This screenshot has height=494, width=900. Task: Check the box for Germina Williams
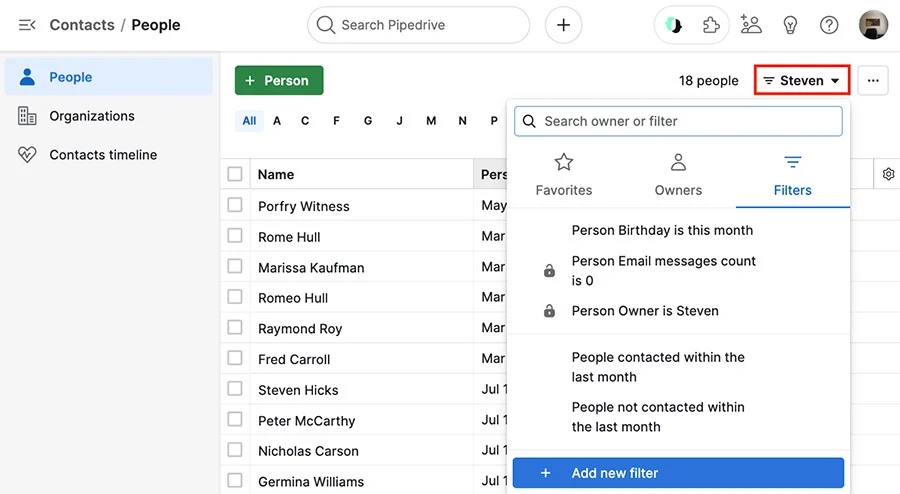[235, 480]
